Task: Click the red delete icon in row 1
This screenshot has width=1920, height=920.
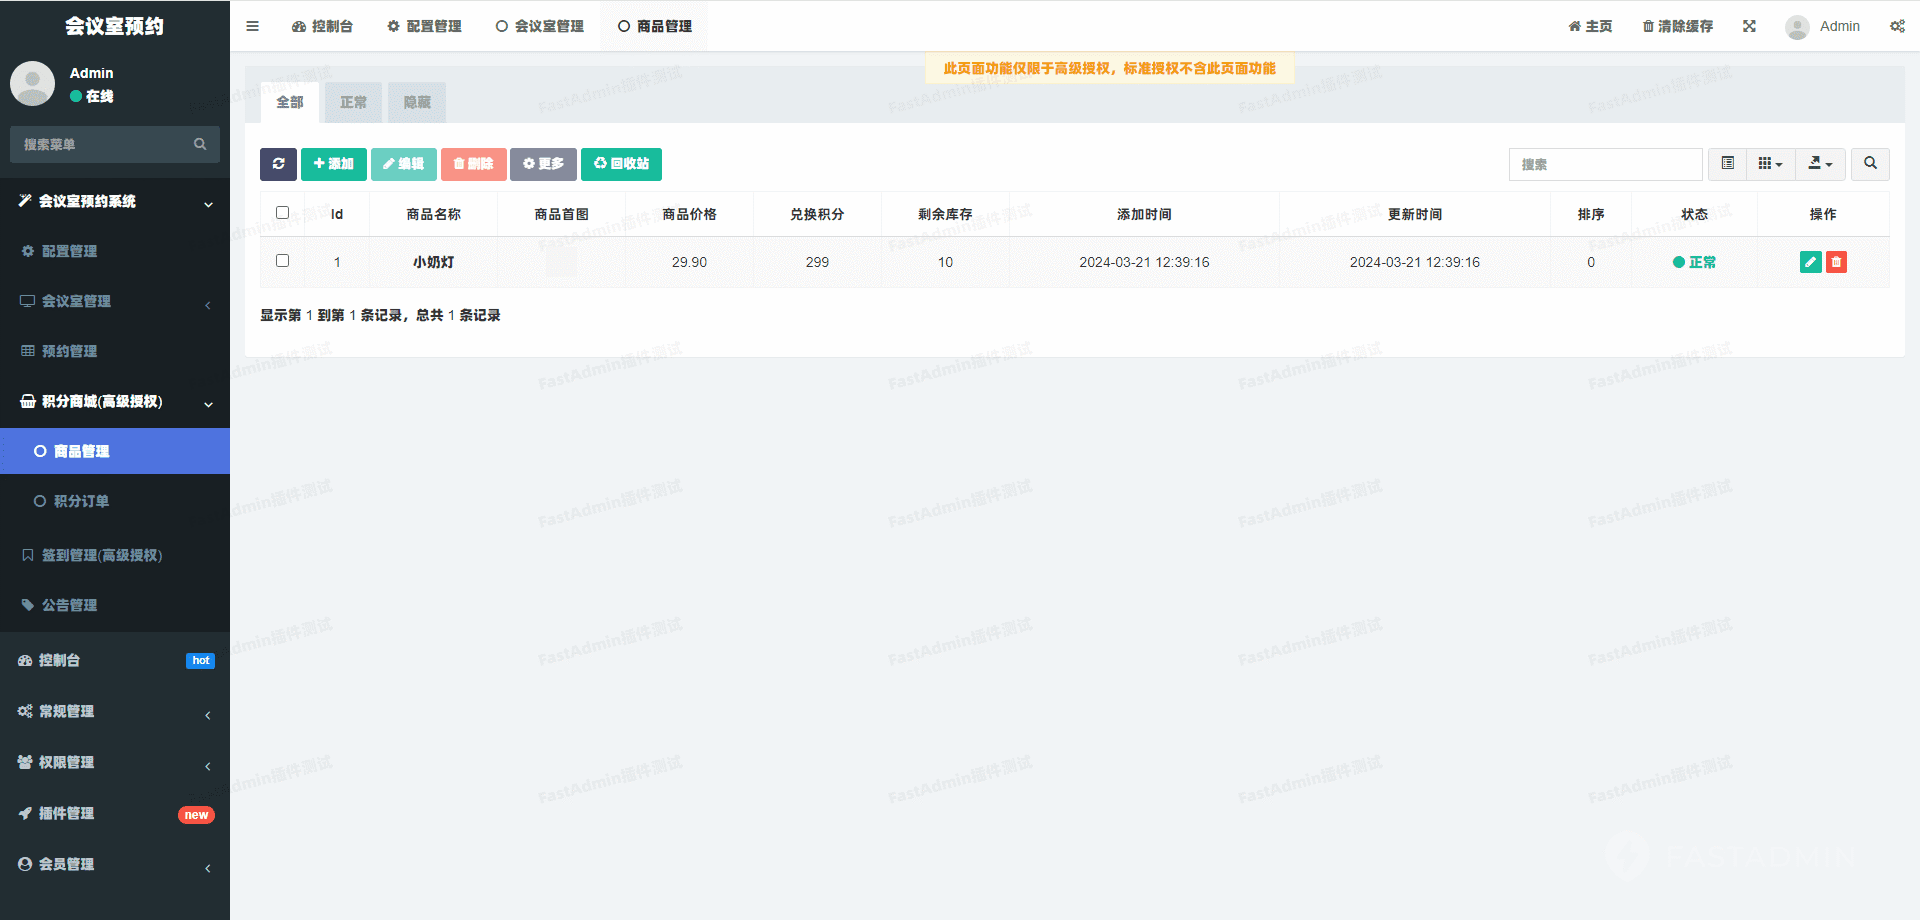Action: click(x=1836, y=262)
